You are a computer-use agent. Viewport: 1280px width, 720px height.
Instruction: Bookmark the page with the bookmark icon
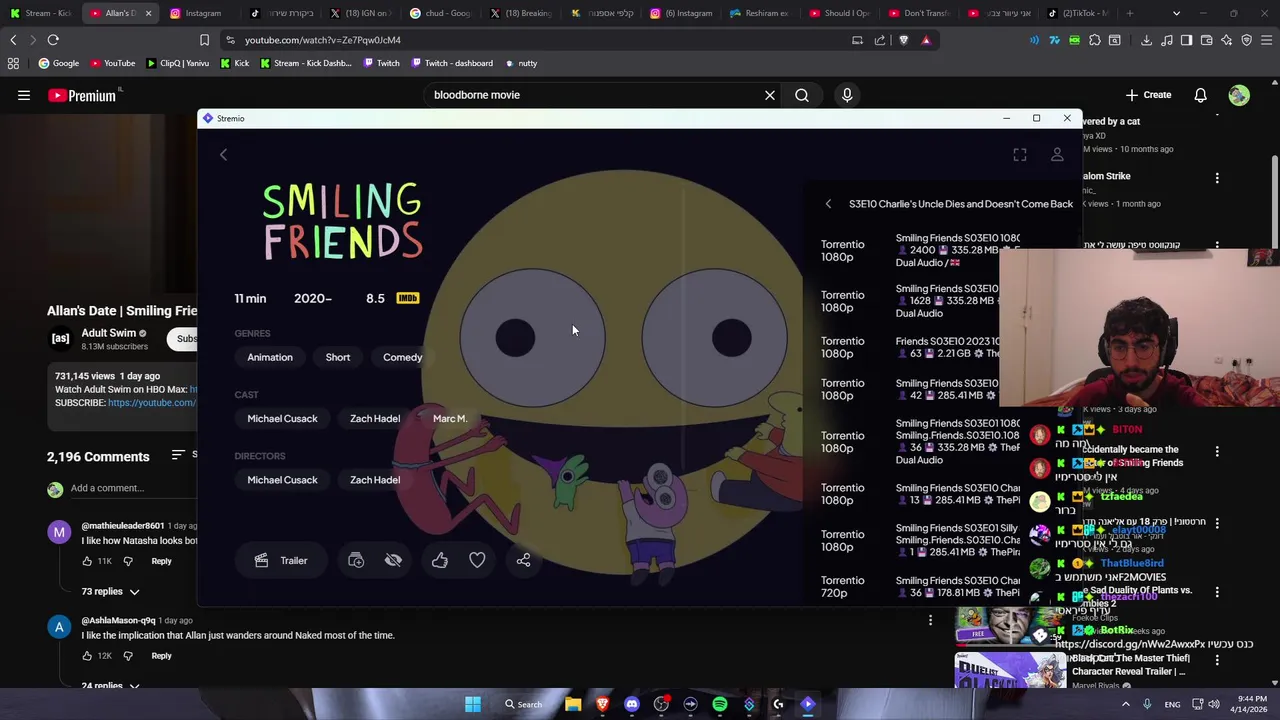[204, 40]
